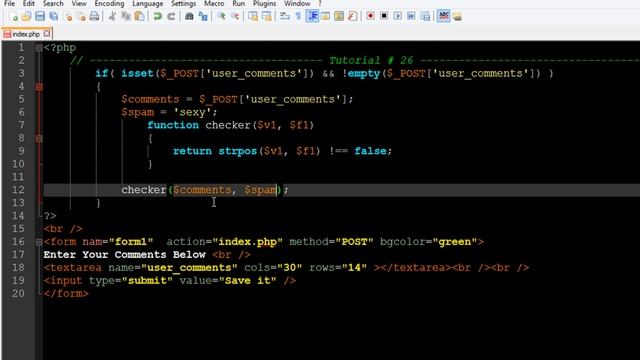Image resolution: width=640 pixels, height=360 pixels.
Task: Click line number 20 in the margin
Action: coord(18,293)
